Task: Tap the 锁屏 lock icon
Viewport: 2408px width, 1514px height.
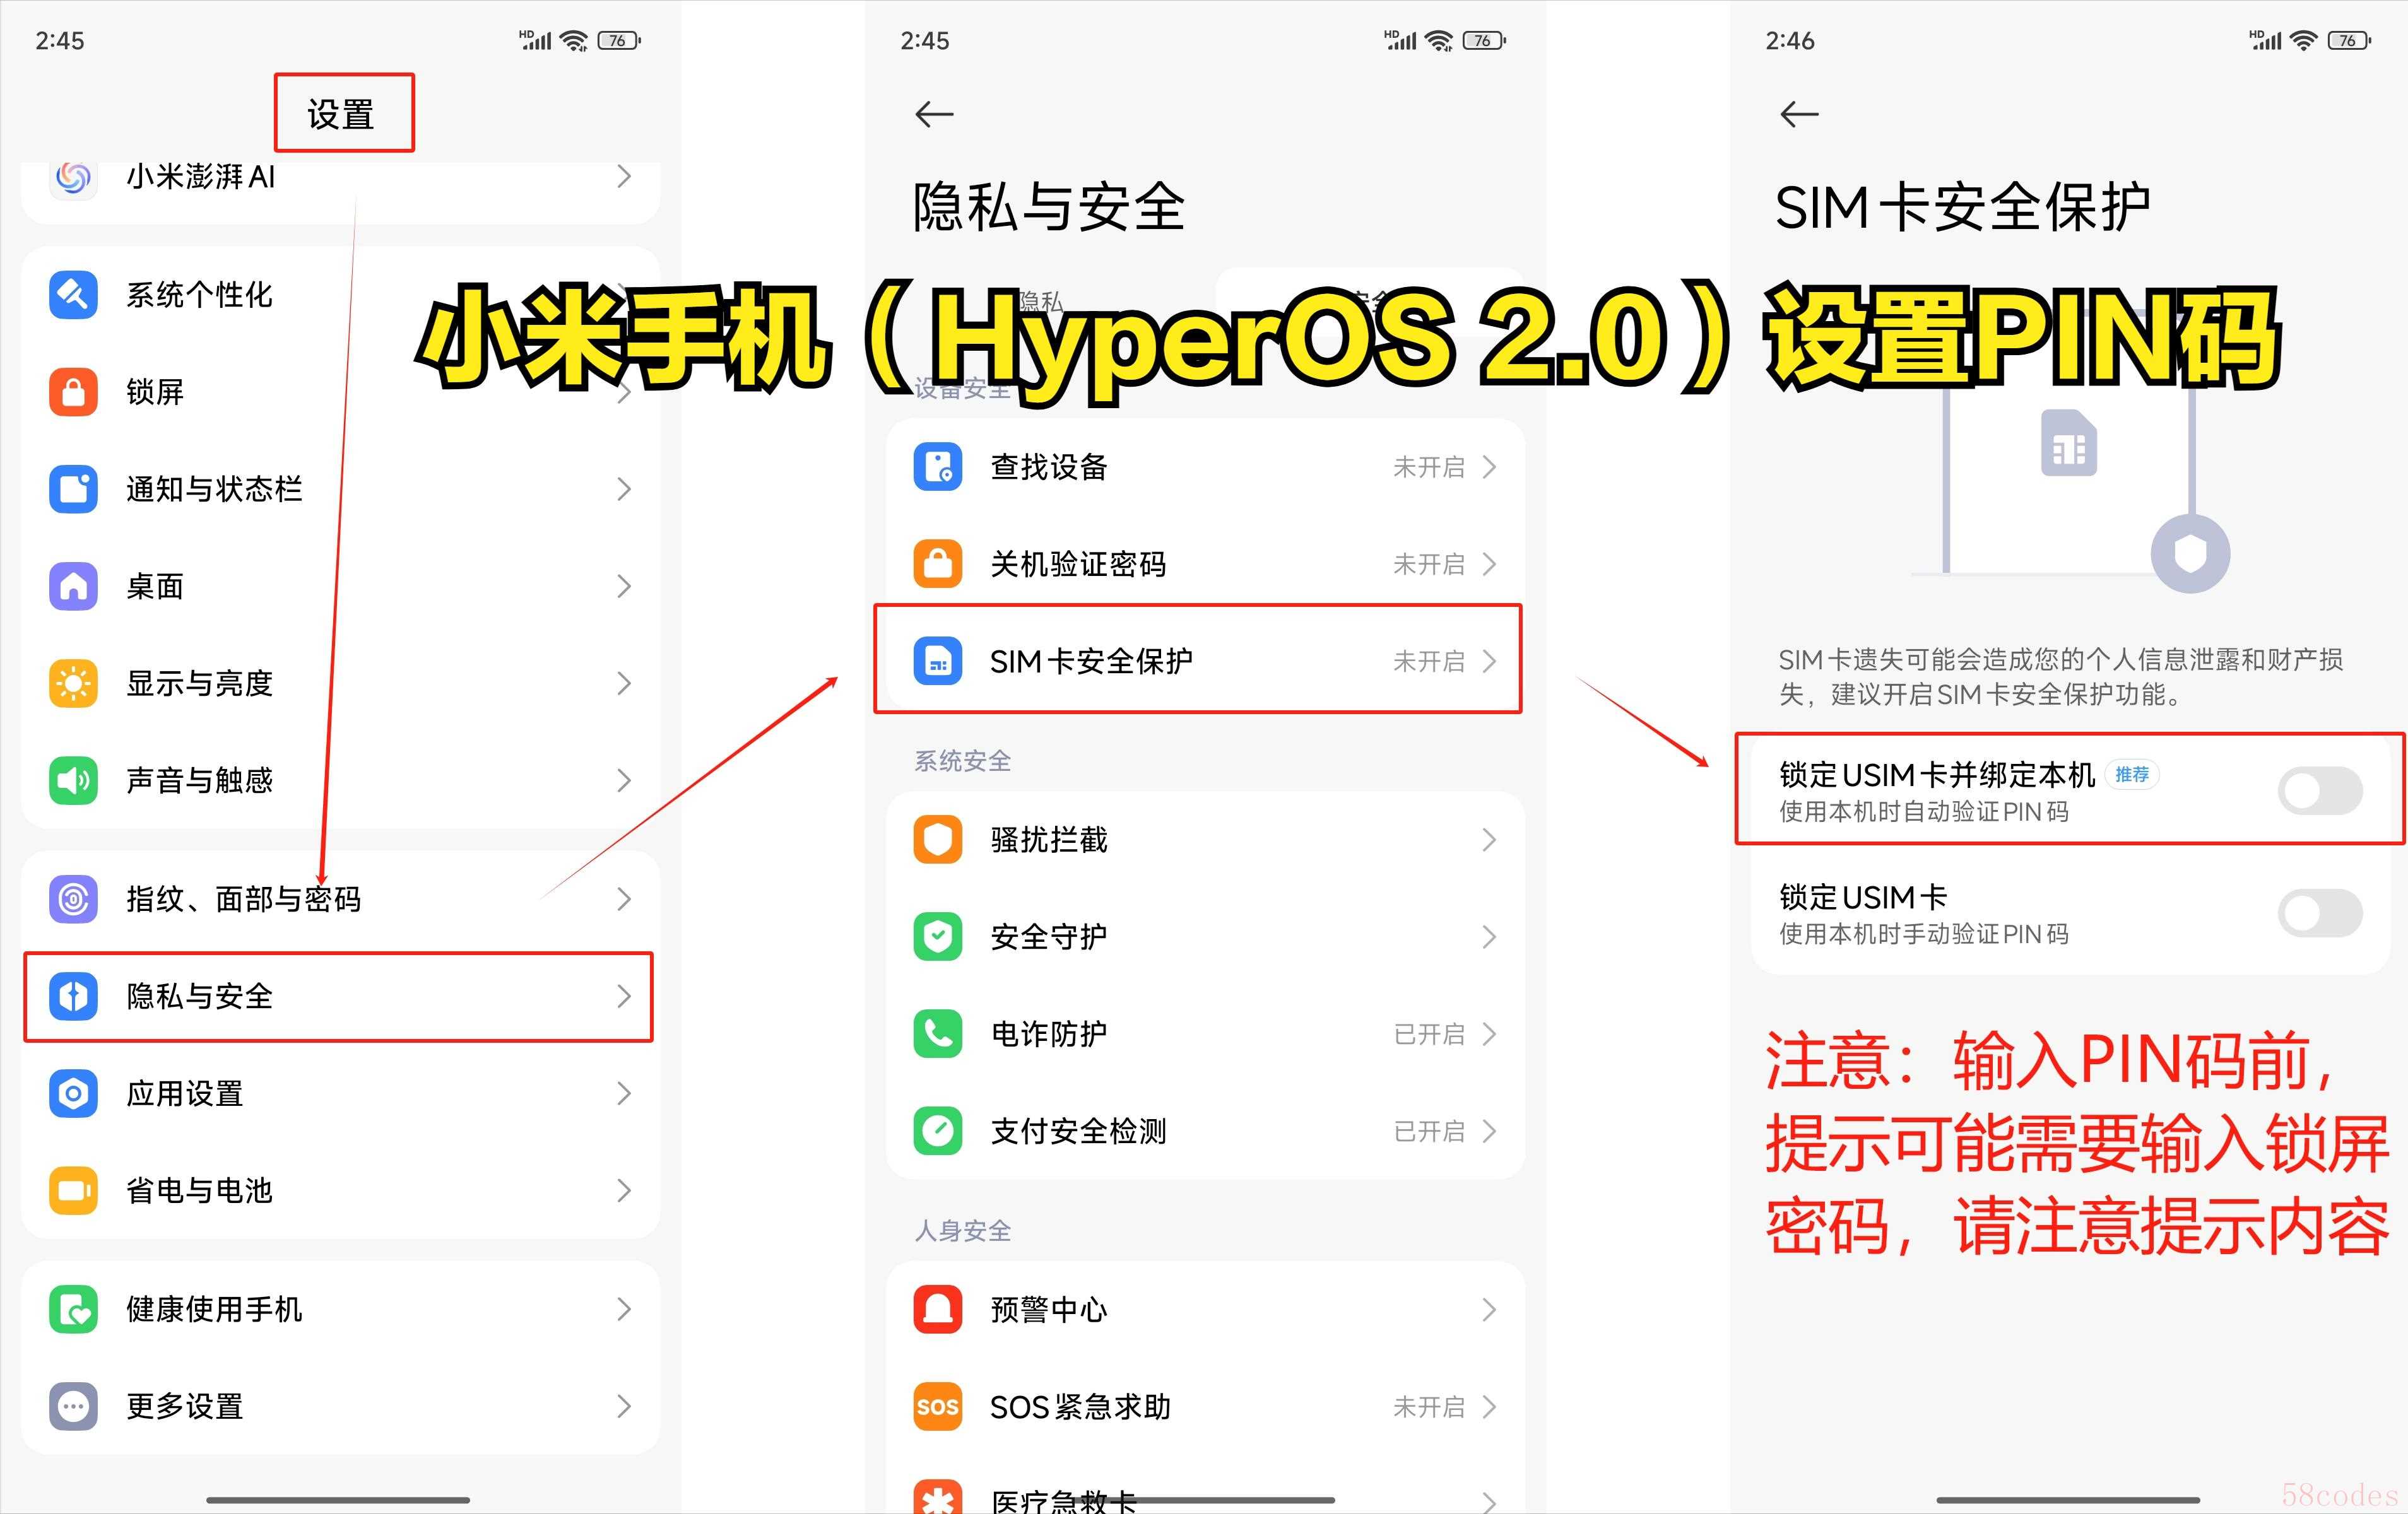Action: [73, 392]
